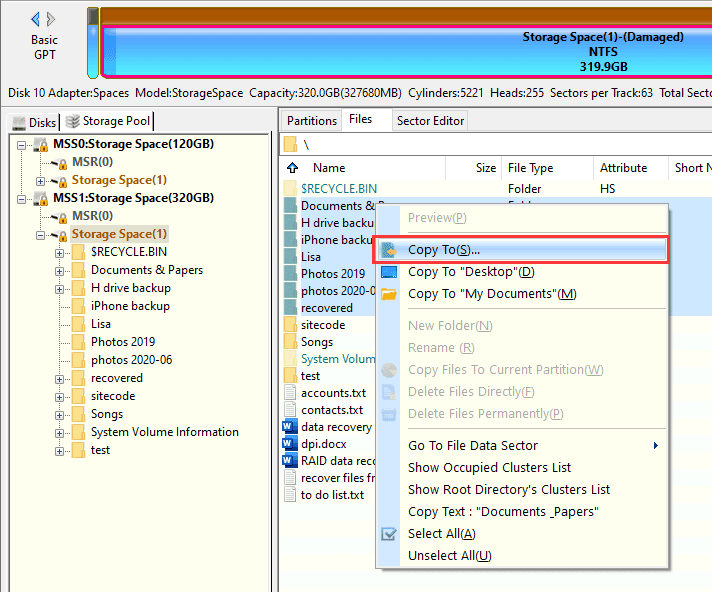Expand the Songs folder in tree
The width and height of the screenshot is (712, 592).
60,414
